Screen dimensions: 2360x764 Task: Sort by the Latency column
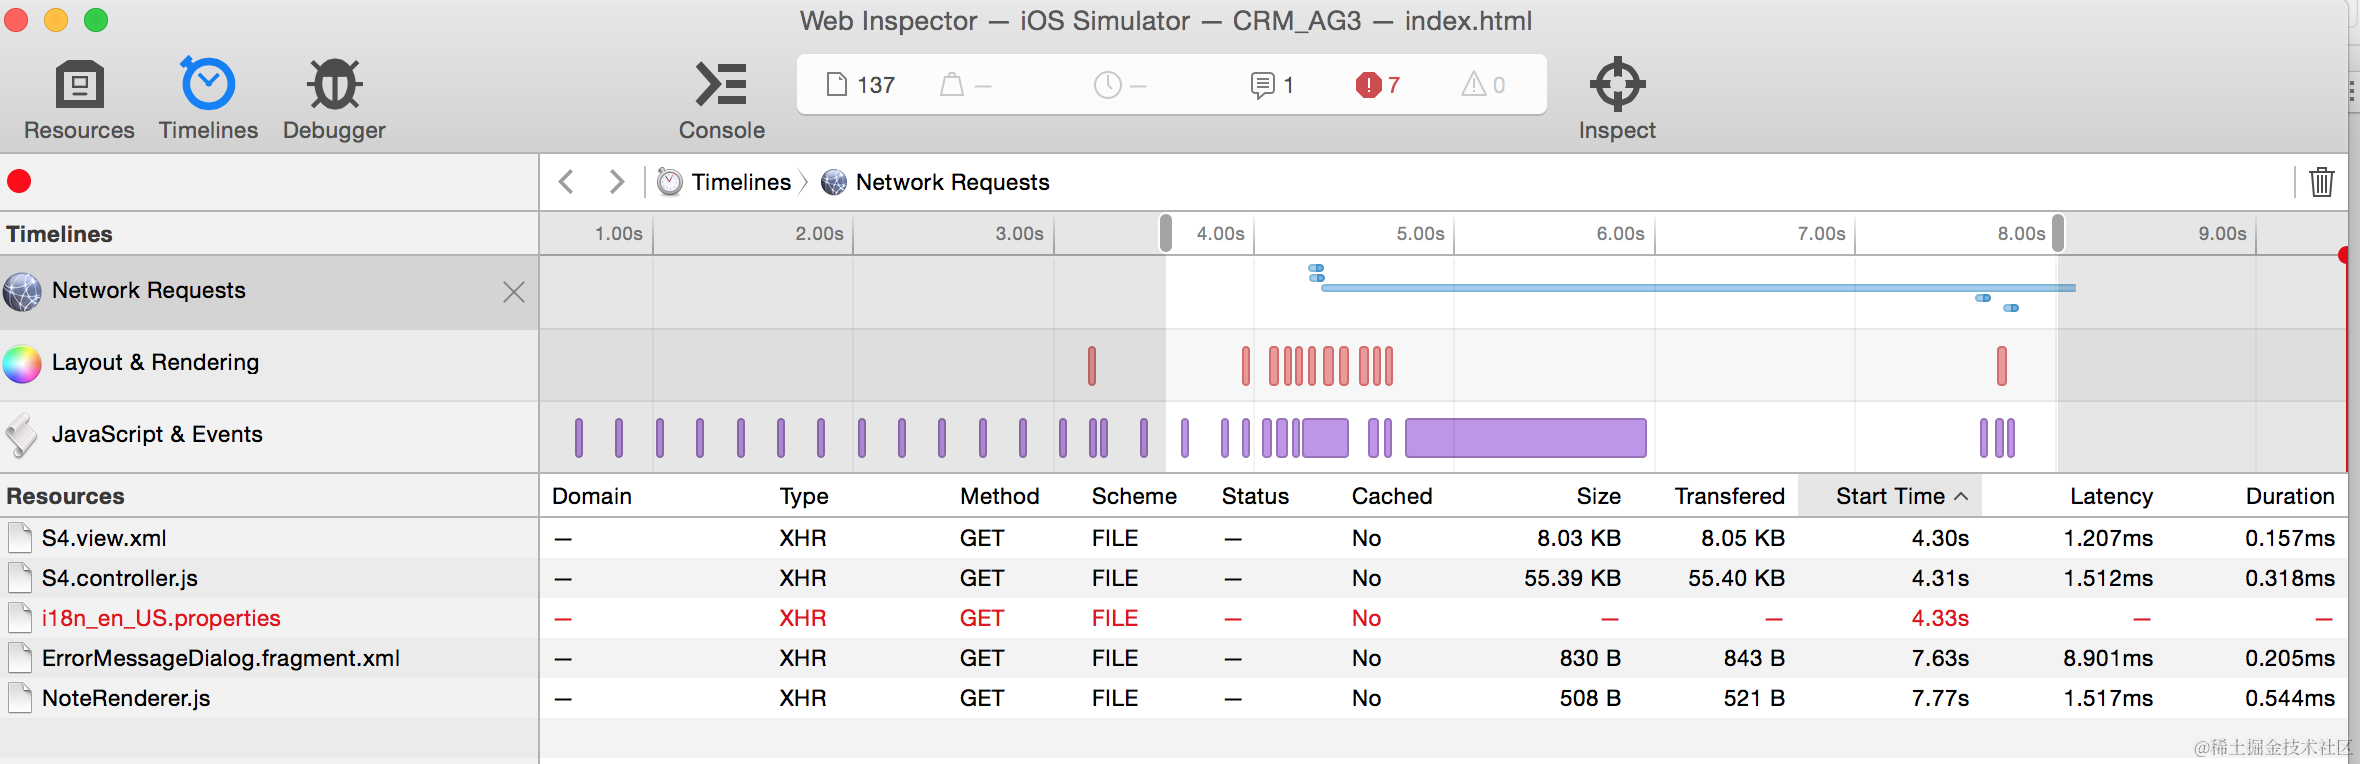coord(2111,496)
